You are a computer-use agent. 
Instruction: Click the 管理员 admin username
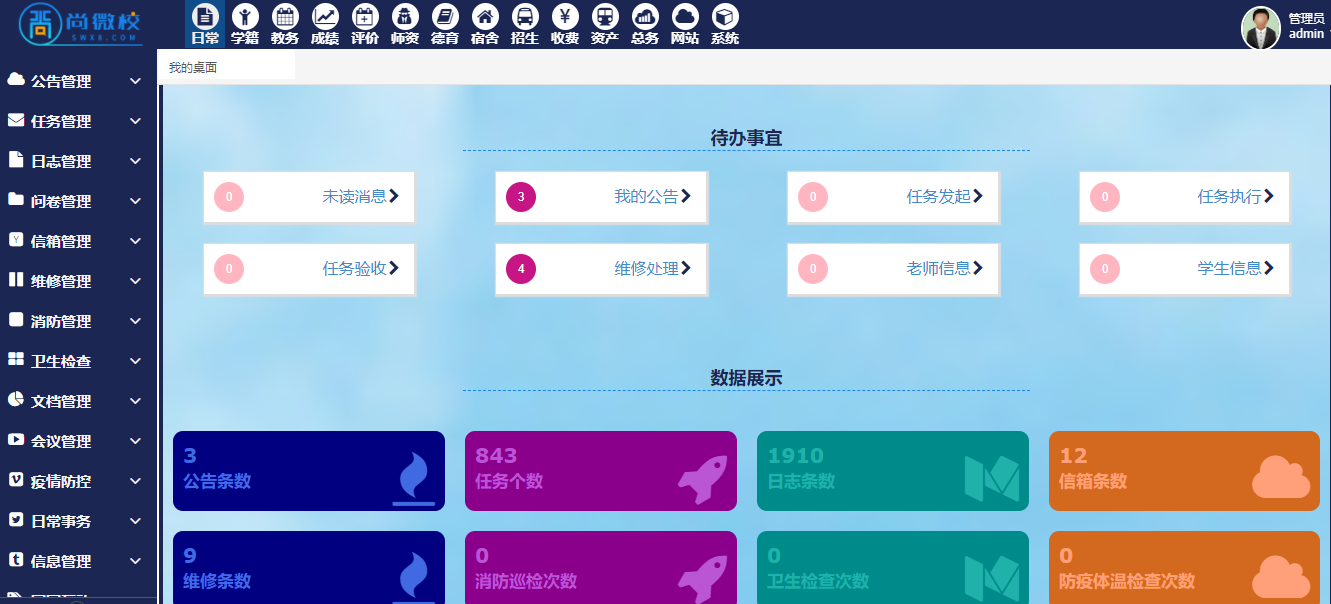[1307, 26]
